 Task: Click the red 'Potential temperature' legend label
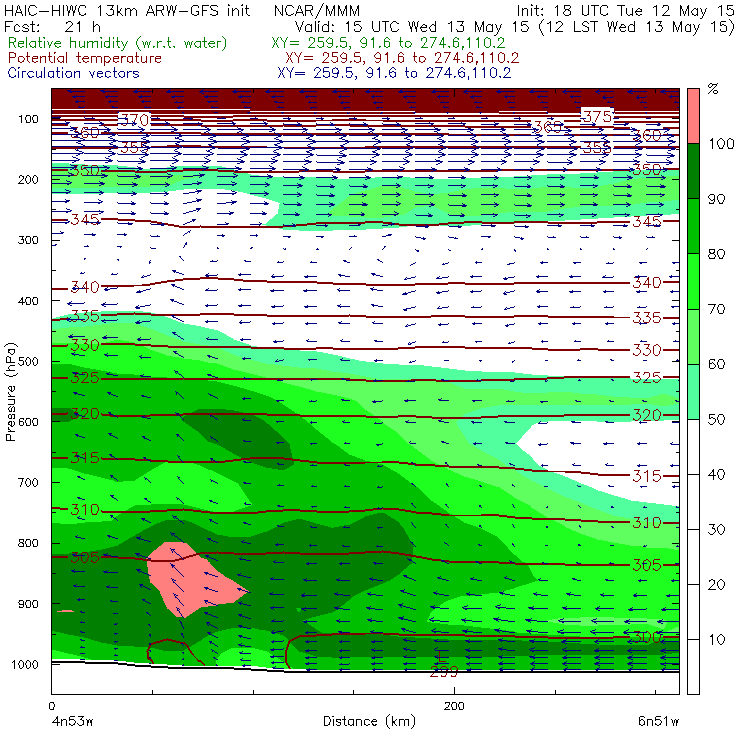84,58
